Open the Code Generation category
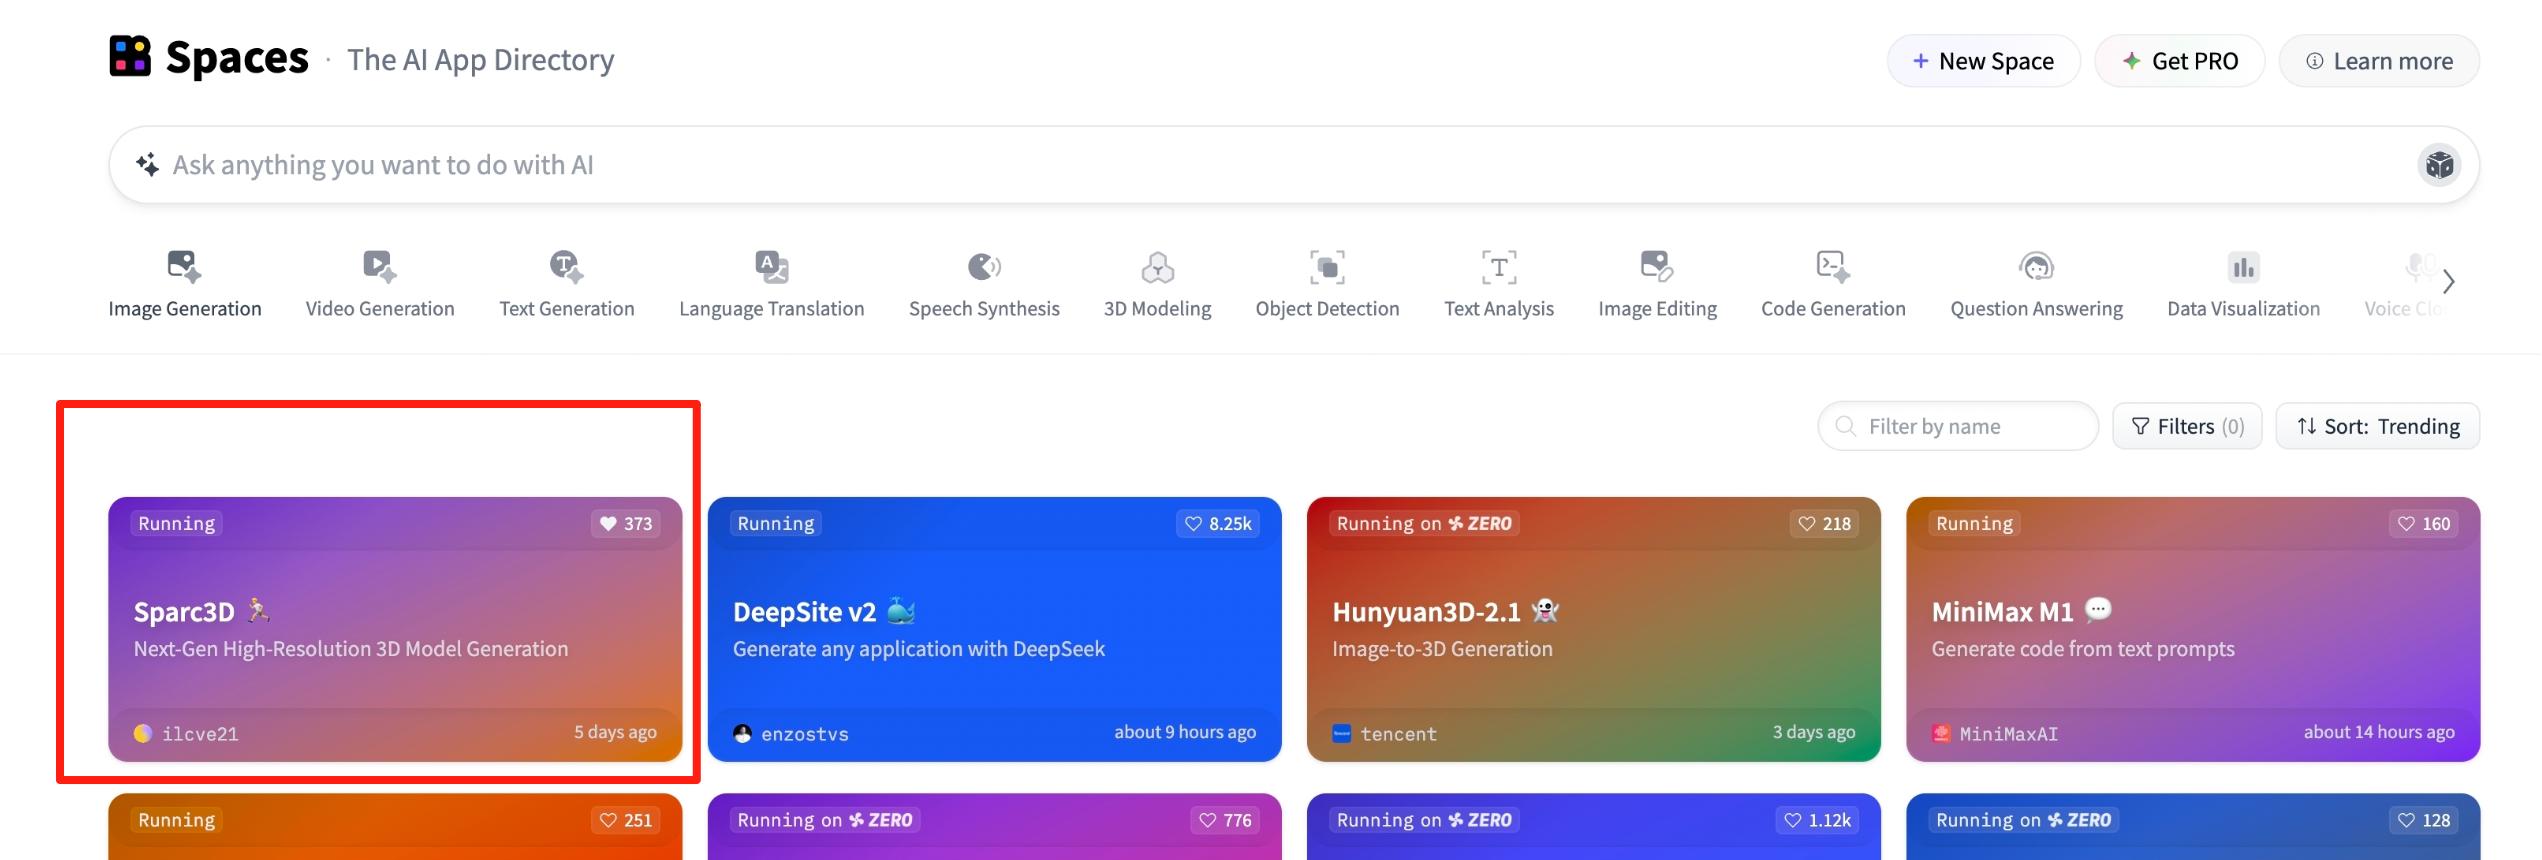 1833,285
